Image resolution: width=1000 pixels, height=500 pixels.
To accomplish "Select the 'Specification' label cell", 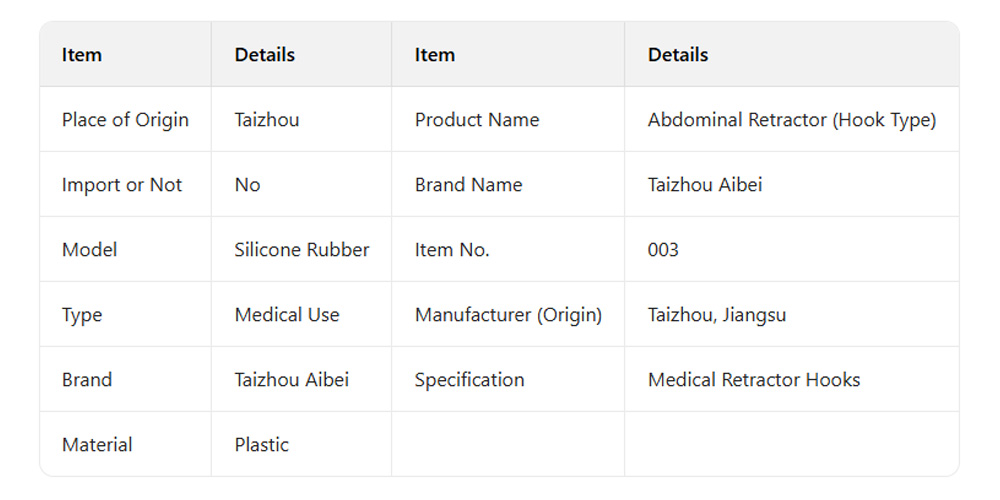I will click(469, 380).
